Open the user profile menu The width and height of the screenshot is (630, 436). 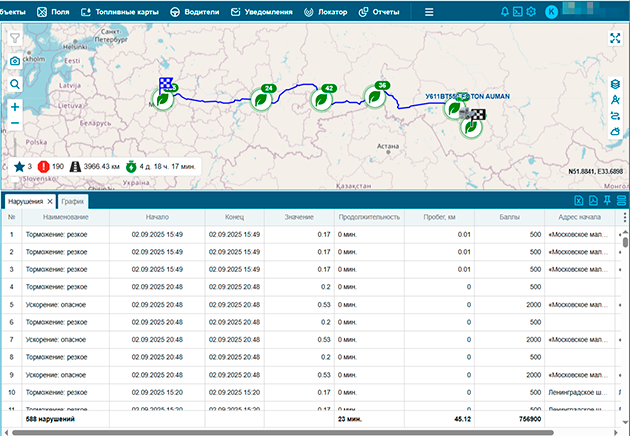click(552, 12)
